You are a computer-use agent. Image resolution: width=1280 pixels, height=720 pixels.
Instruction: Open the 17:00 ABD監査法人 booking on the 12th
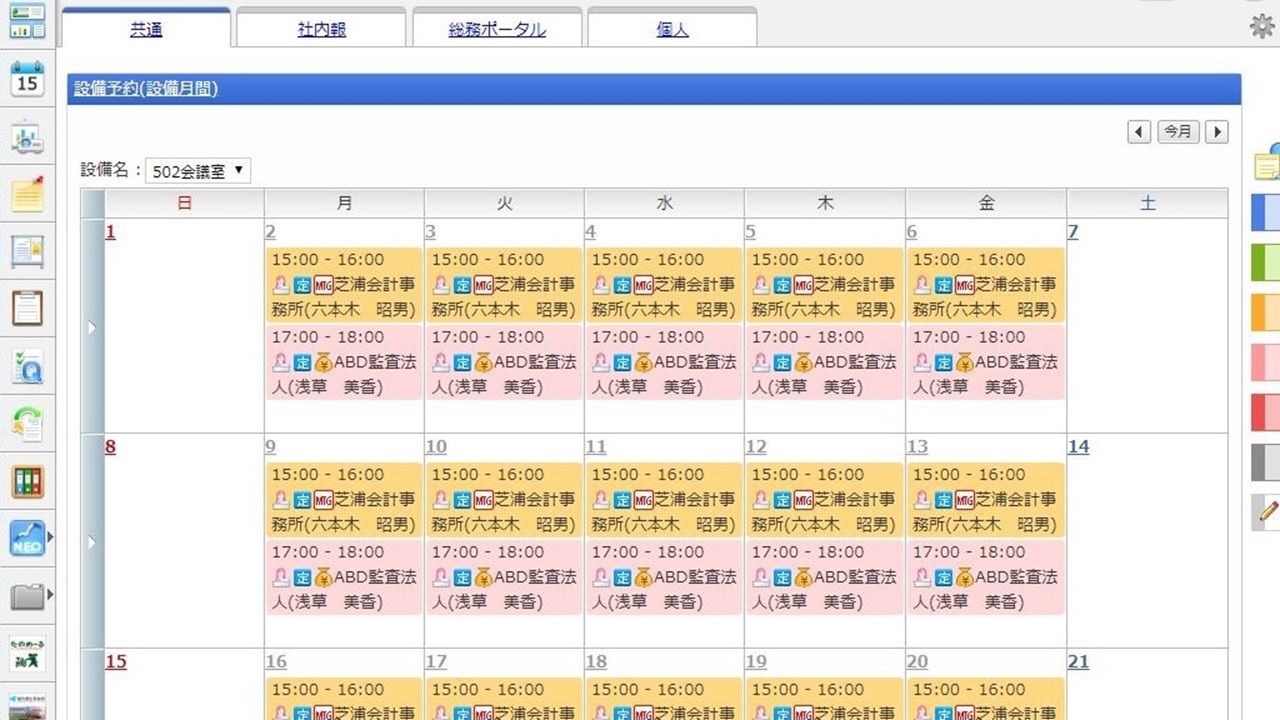[825, 577]
